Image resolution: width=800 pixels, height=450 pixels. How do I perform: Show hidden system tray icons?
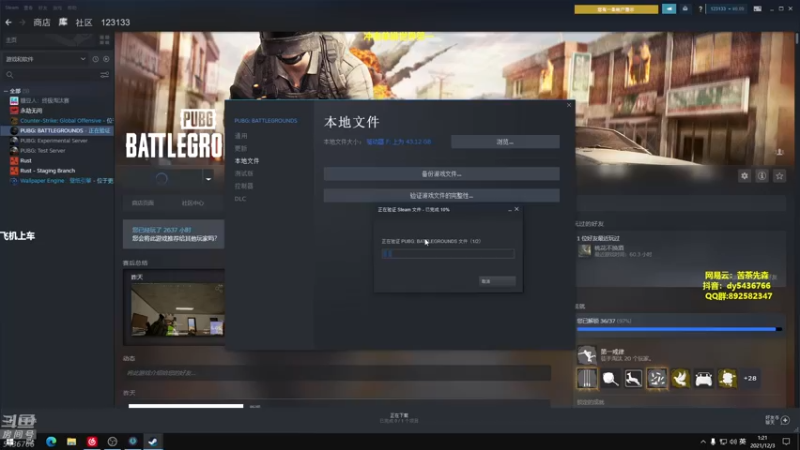click(703, 442)
